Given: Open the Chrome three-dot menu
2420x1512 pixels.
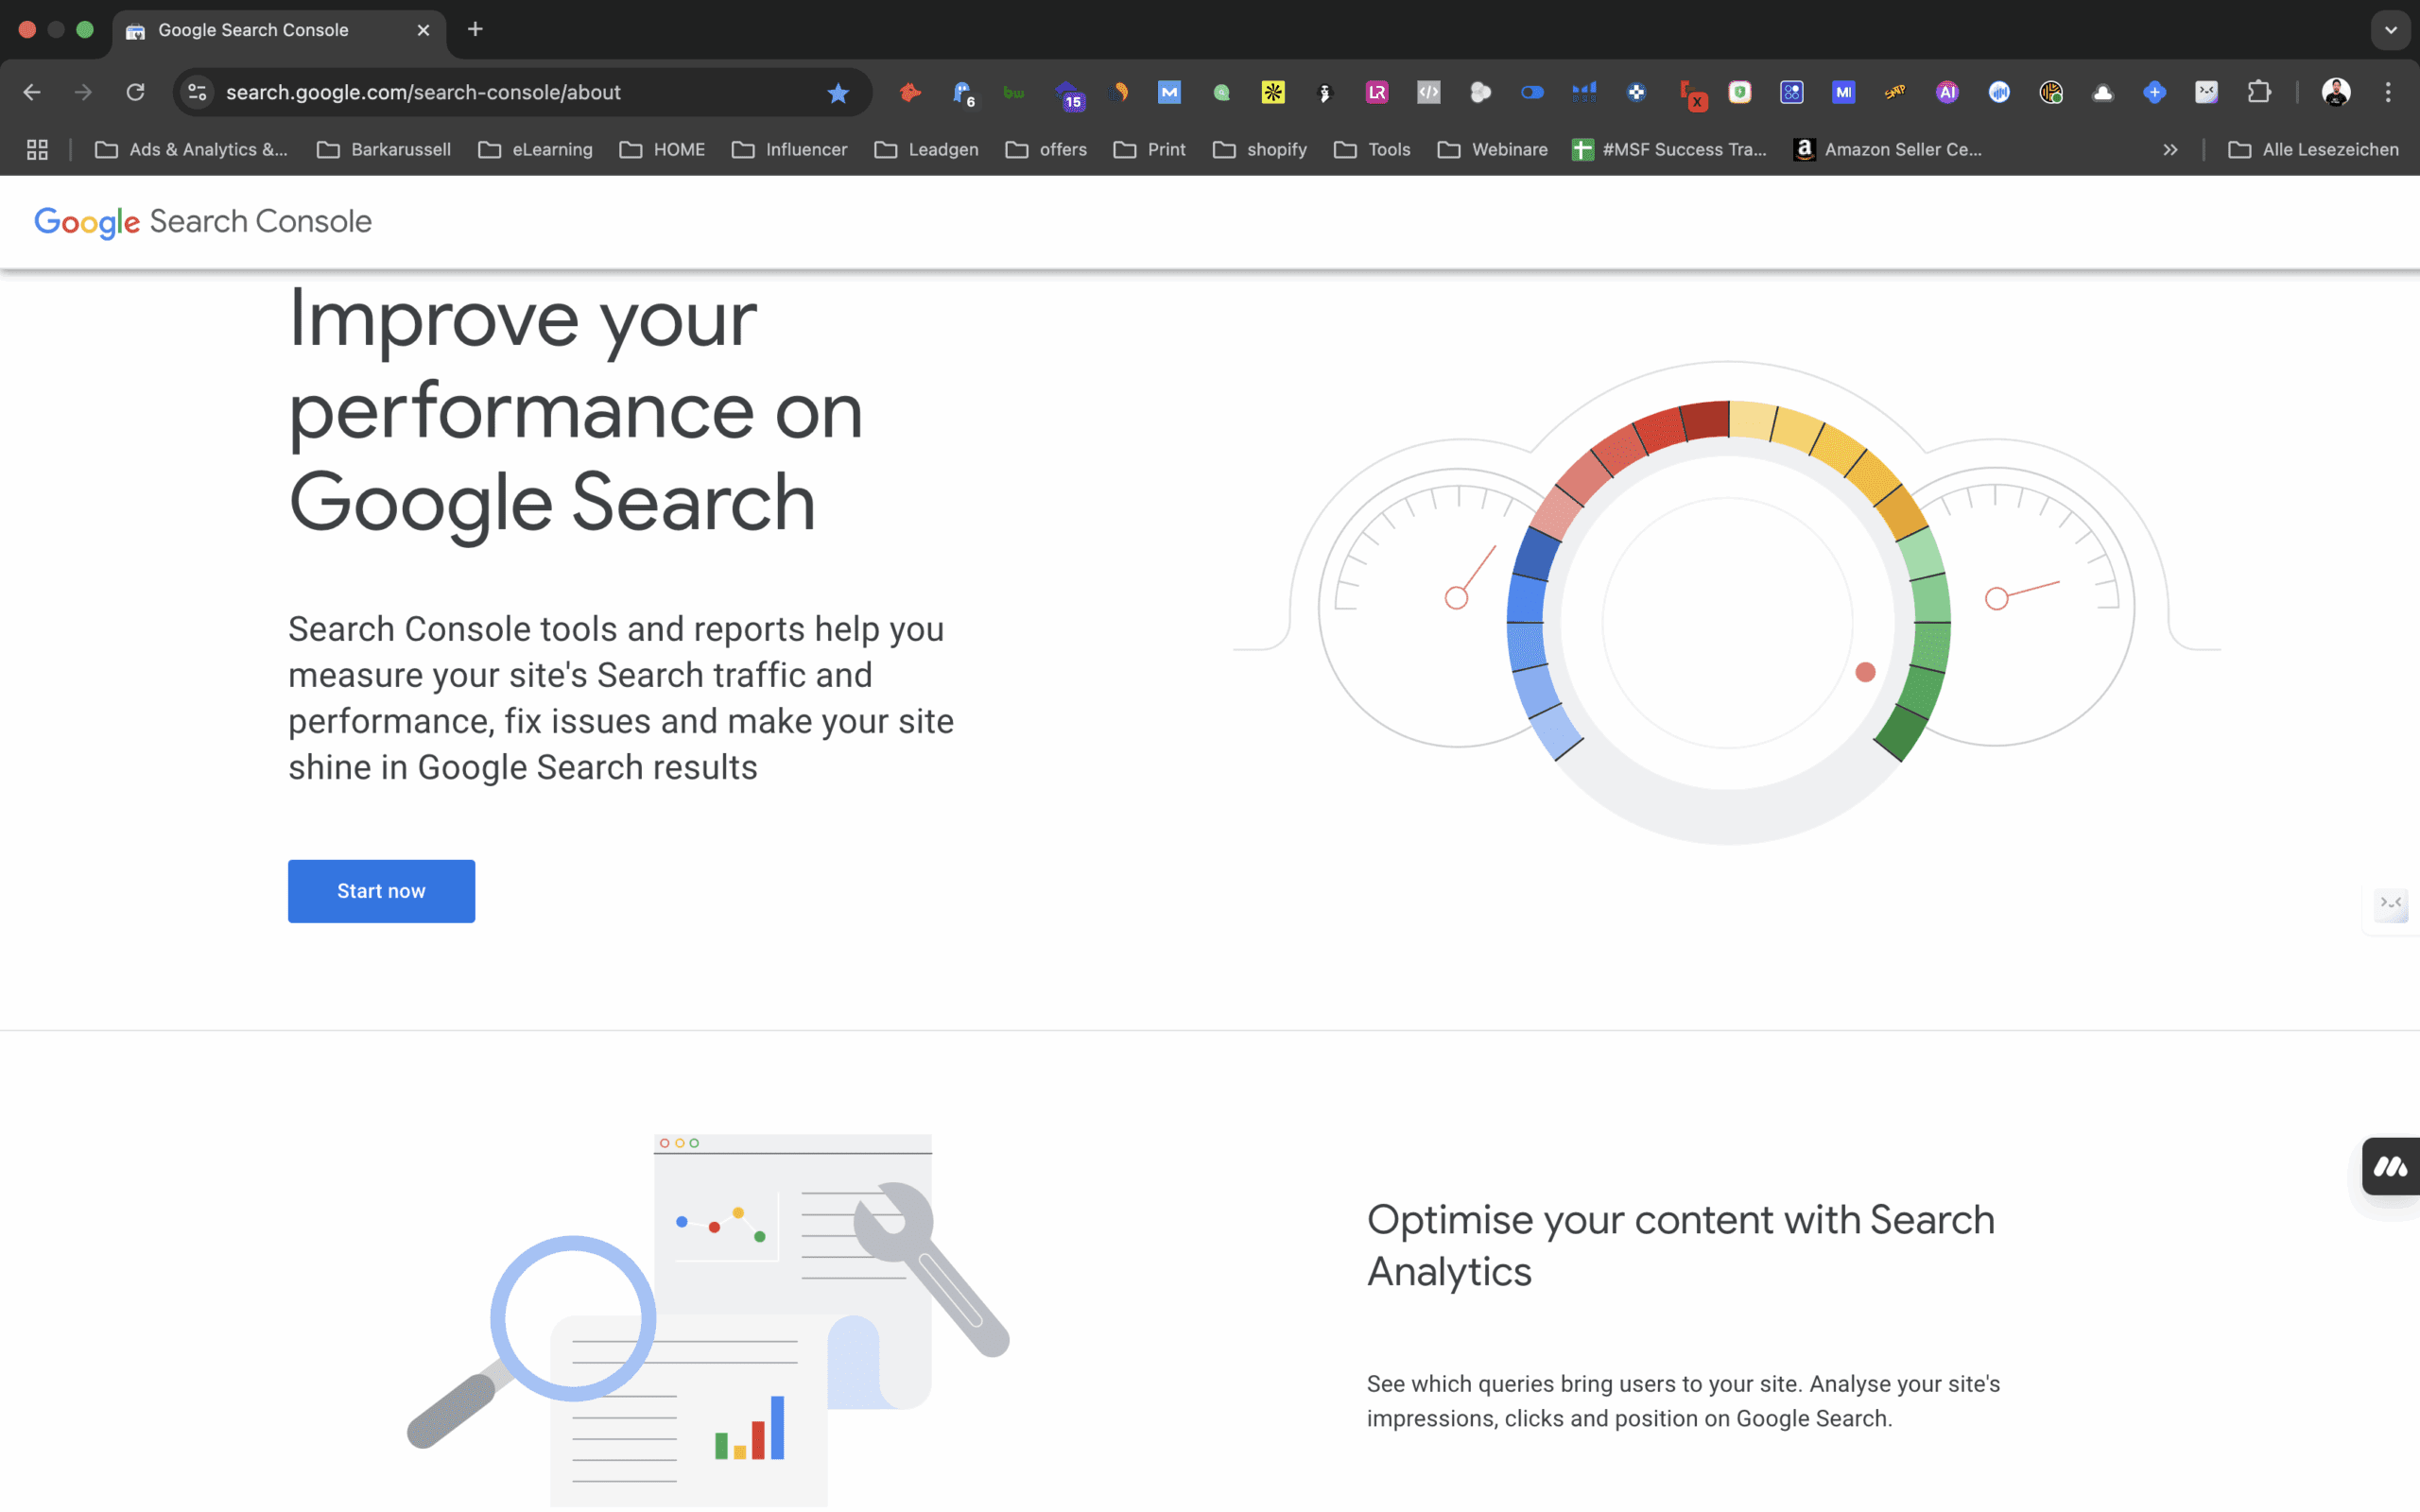Looking at the screenshot, I should [2388, 92].
